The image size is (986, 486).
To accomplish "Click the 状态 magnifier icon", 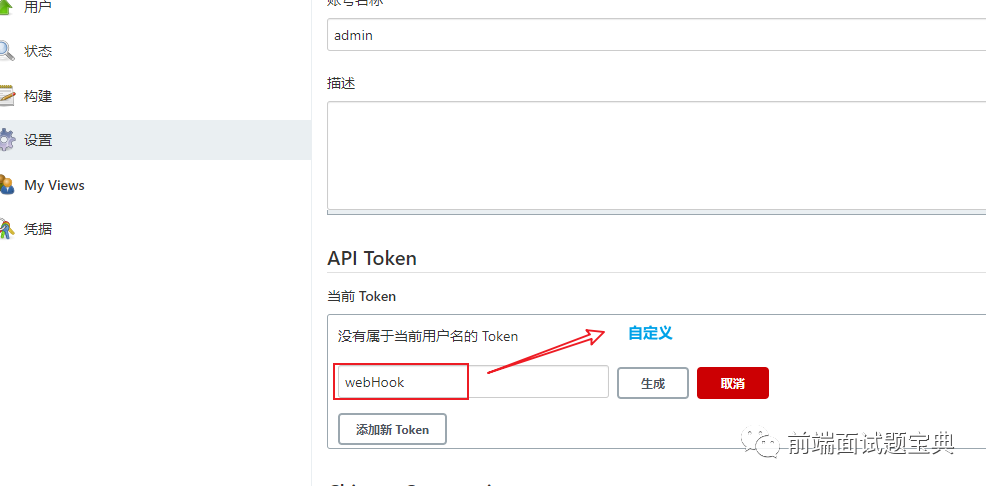I will (6, 51).
